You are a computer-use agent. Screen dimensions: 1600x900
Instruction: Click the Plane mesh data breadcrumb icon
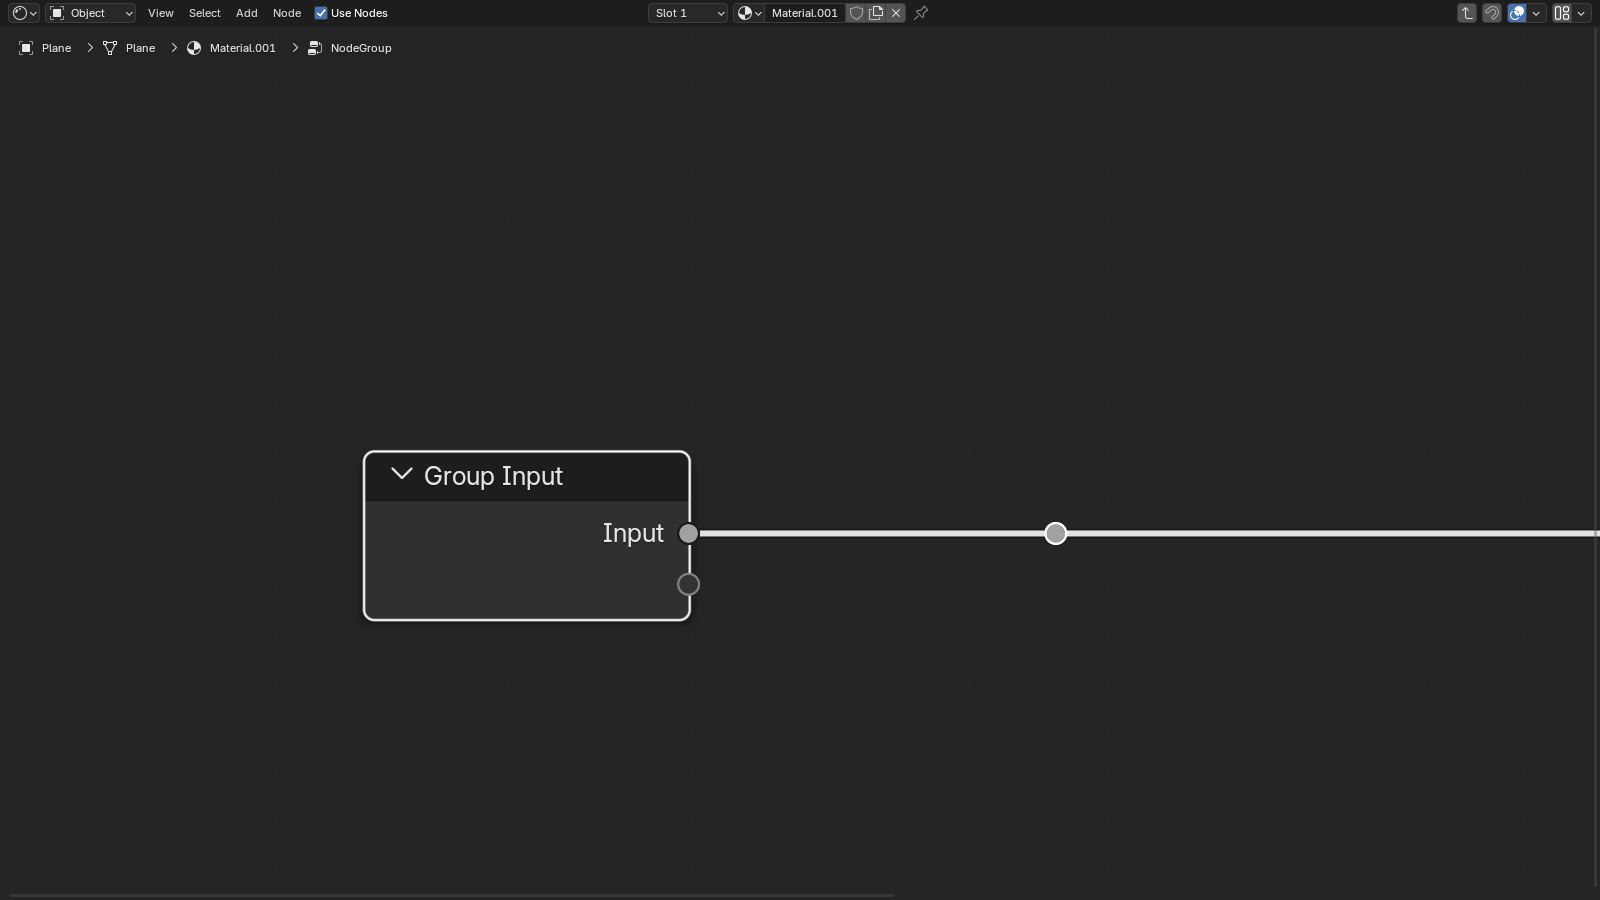pos(110,48)
